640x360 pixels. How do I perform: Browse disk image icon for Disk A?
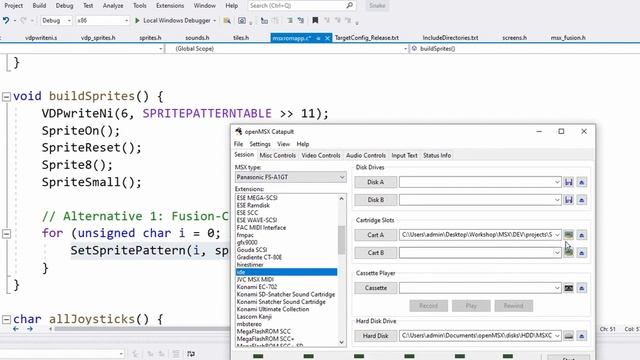pos(569,182)
